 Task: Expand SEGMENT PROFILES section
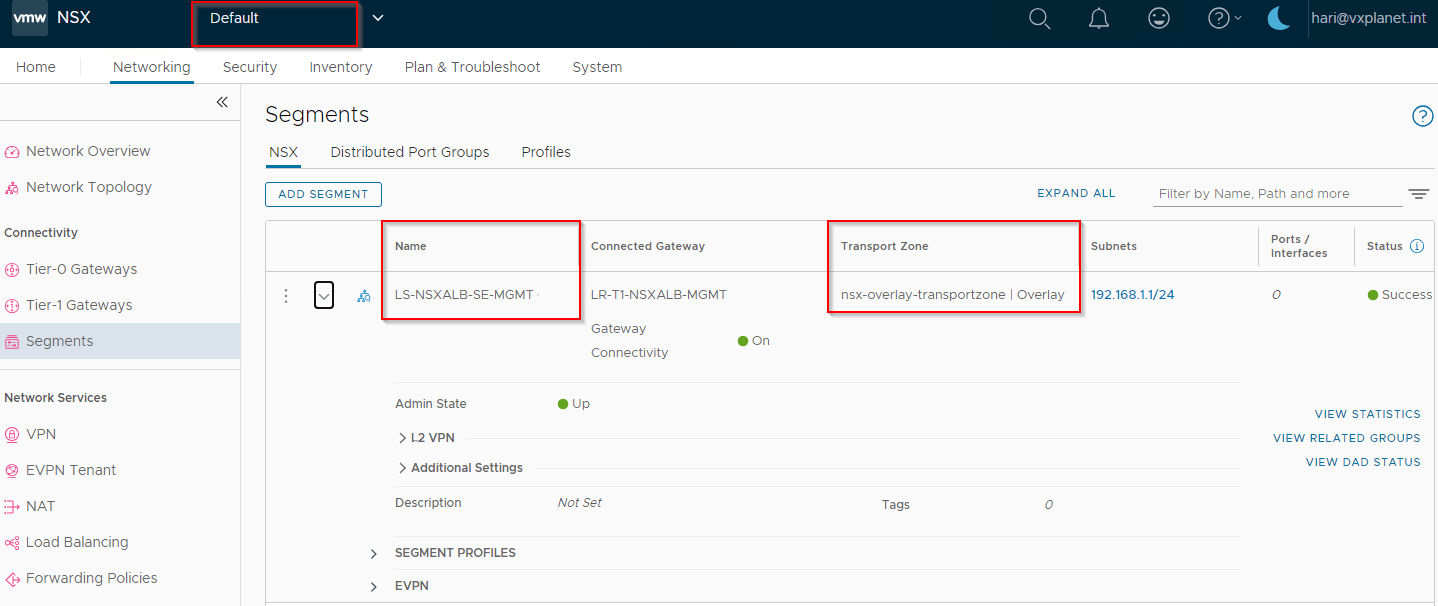coord(374,553)
